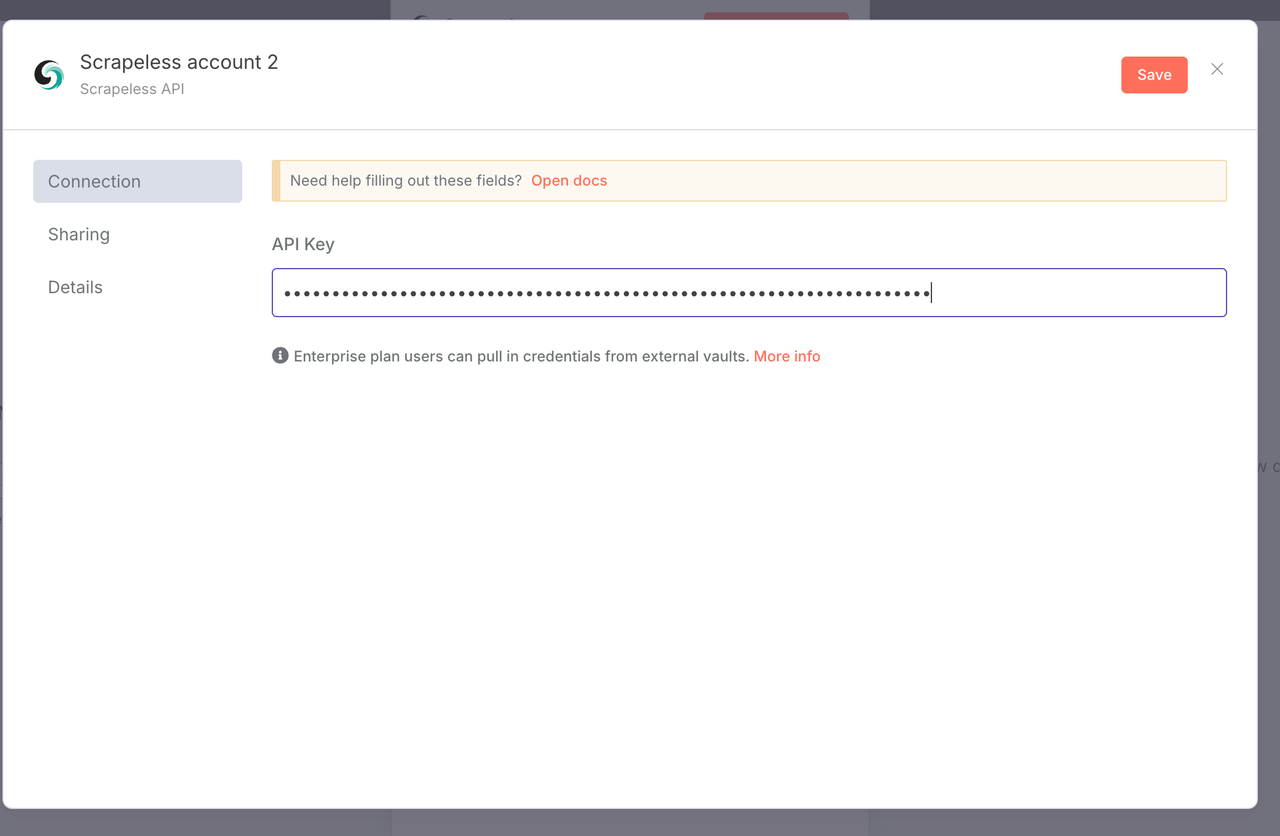Click the 'Scrapeless API' subtitle text
This screenshot has width=1280, height=836.
[132, 89]
